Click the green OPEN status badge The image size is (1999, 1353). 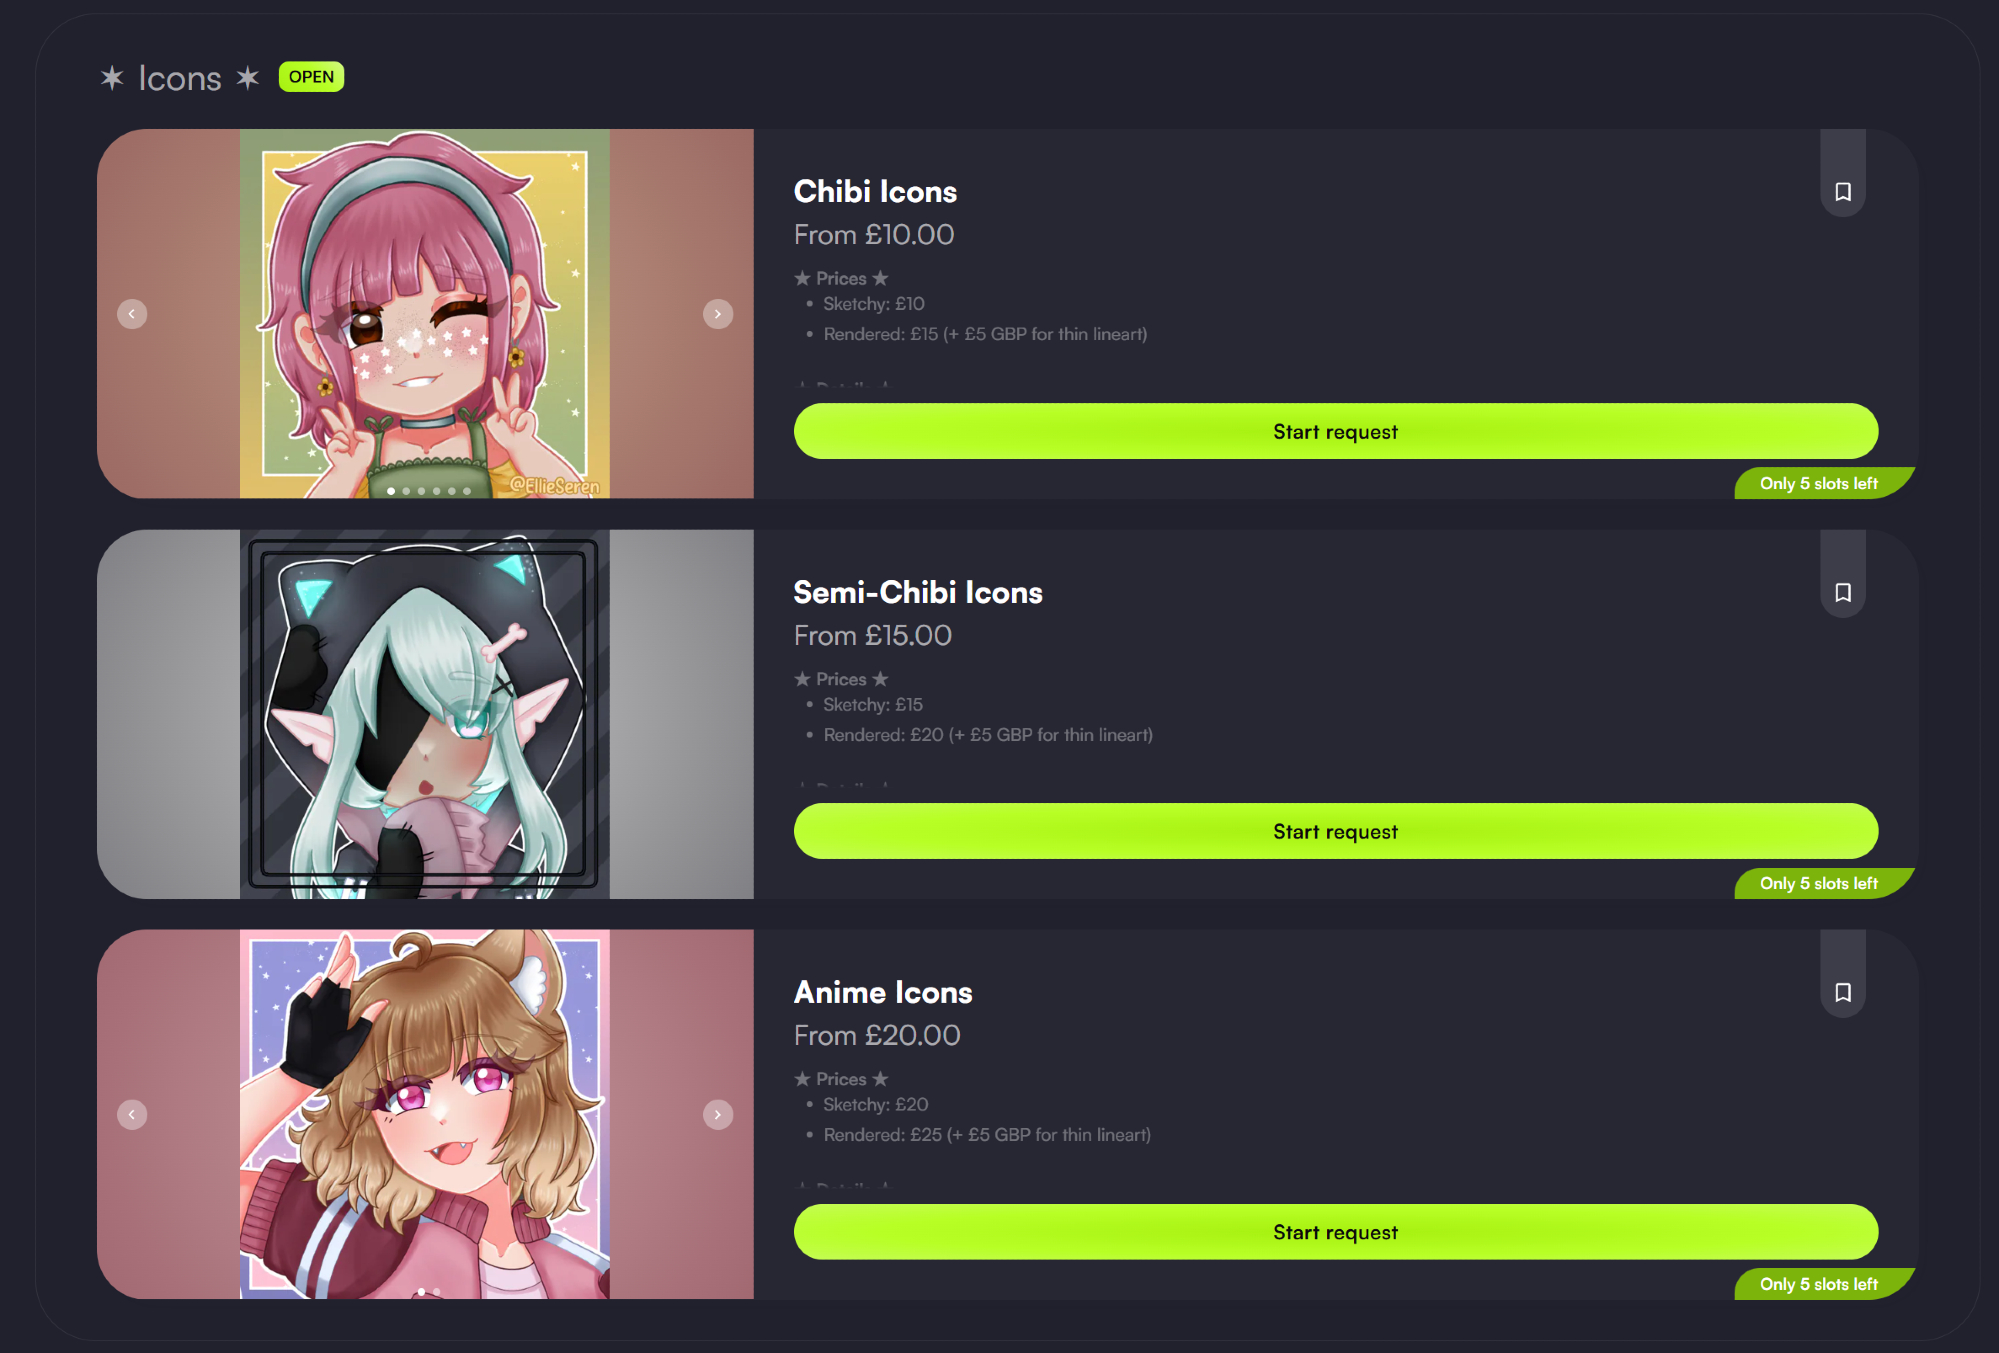click(311, 77)
